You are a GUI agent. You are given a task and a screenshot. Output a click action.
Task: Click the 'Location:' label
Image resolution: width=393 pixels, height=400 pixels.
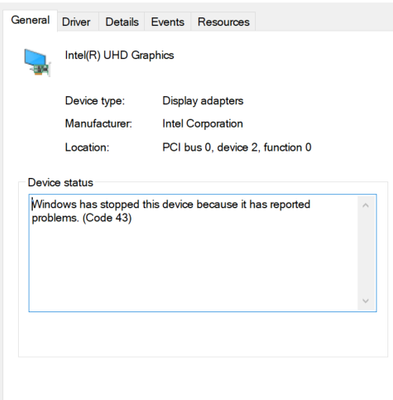click(87, 147)
